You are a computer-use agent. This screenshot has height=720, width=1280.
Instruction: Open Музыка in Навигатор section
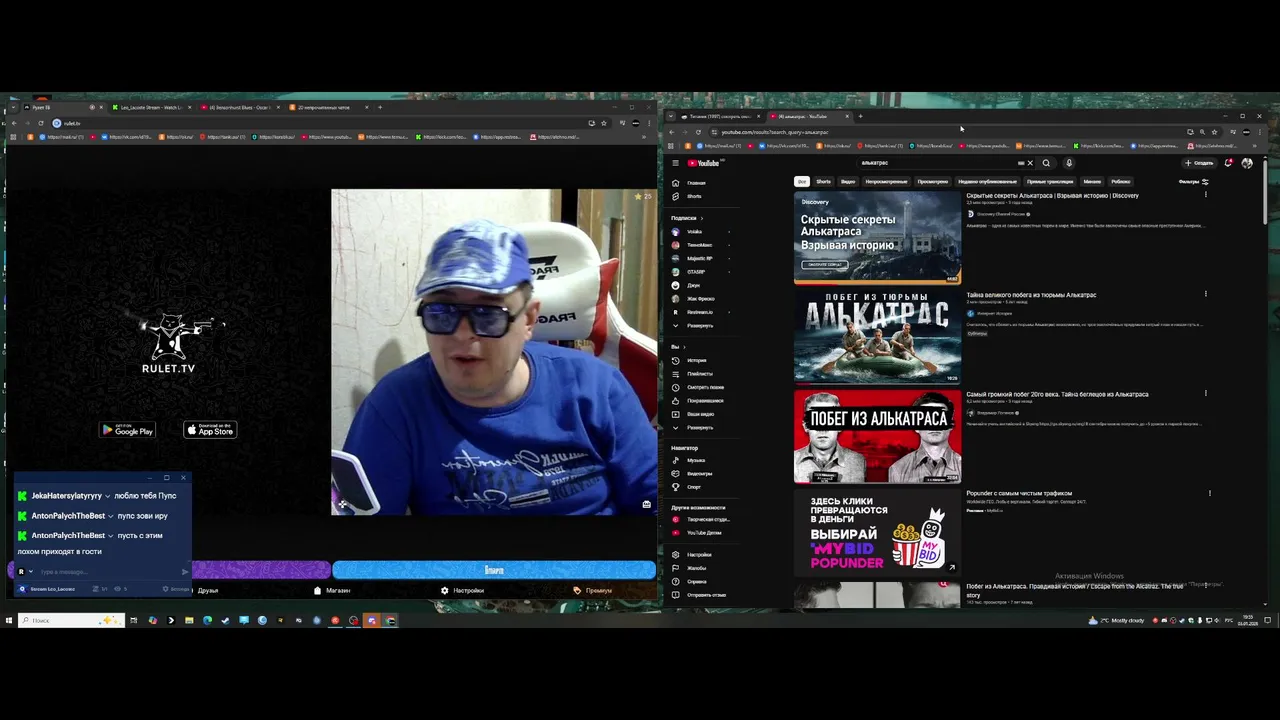tap(696, 460)
